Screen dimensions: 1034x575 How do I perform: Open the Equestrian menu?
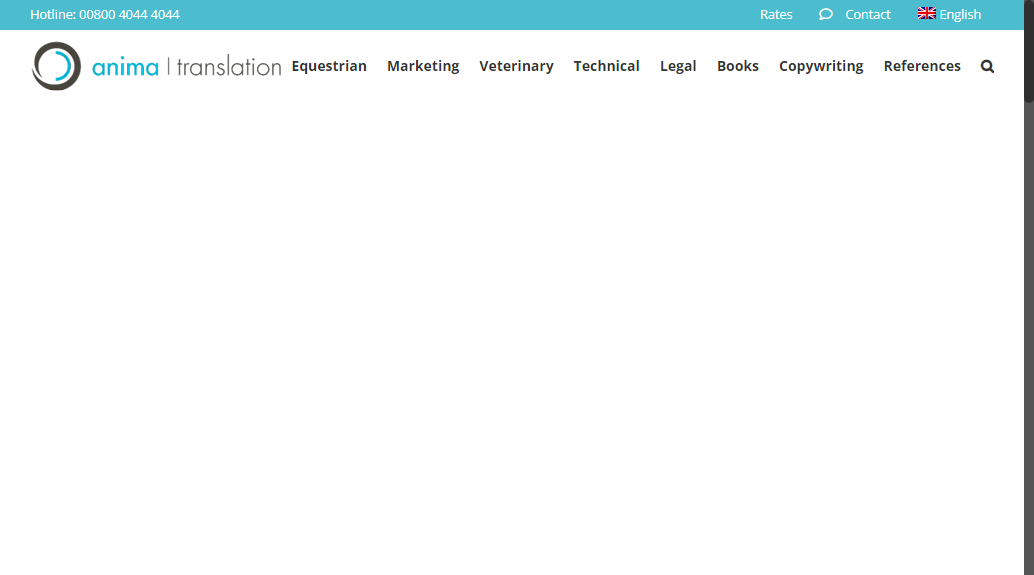coord(329,66)
